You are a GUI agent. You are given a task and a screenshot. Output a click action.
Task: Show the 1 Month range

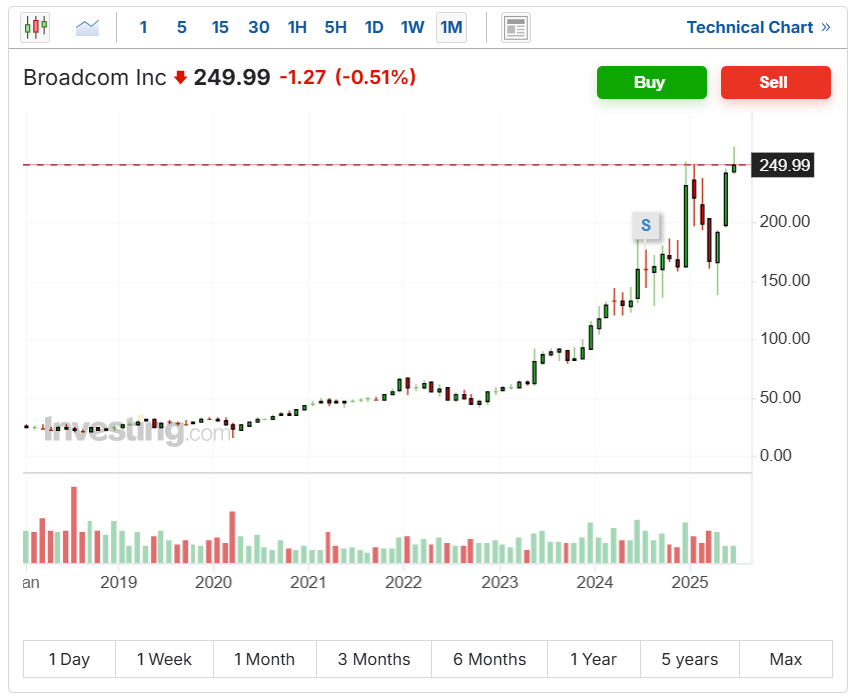265,659
